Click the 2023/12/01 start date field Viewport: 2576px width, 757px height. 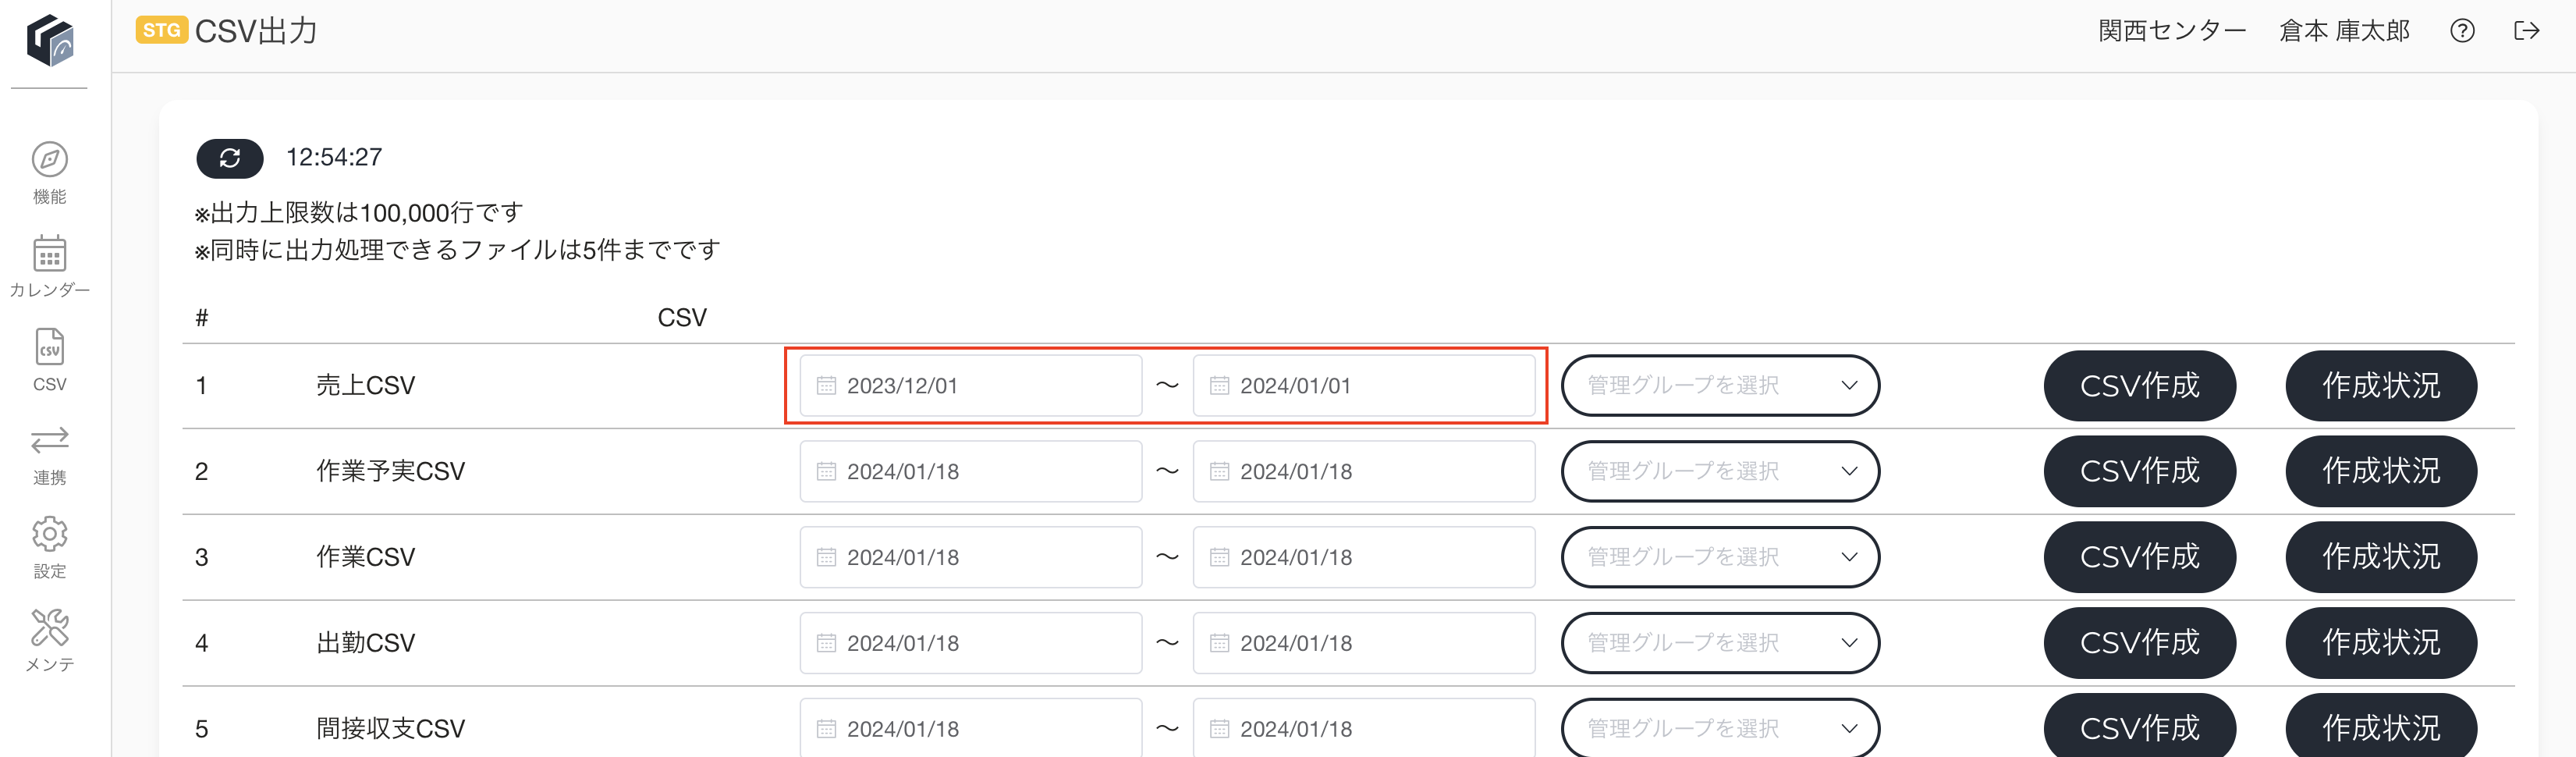click(x=971, y=385)
